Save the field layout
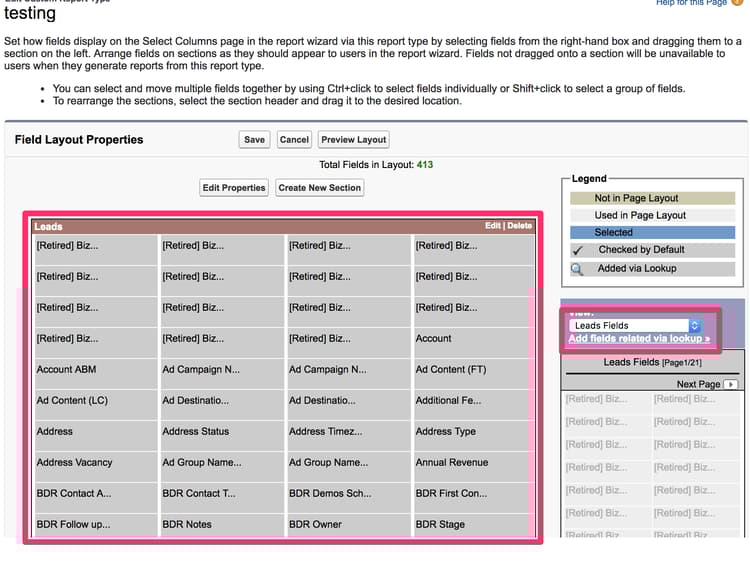 click(x=254, y=140)
